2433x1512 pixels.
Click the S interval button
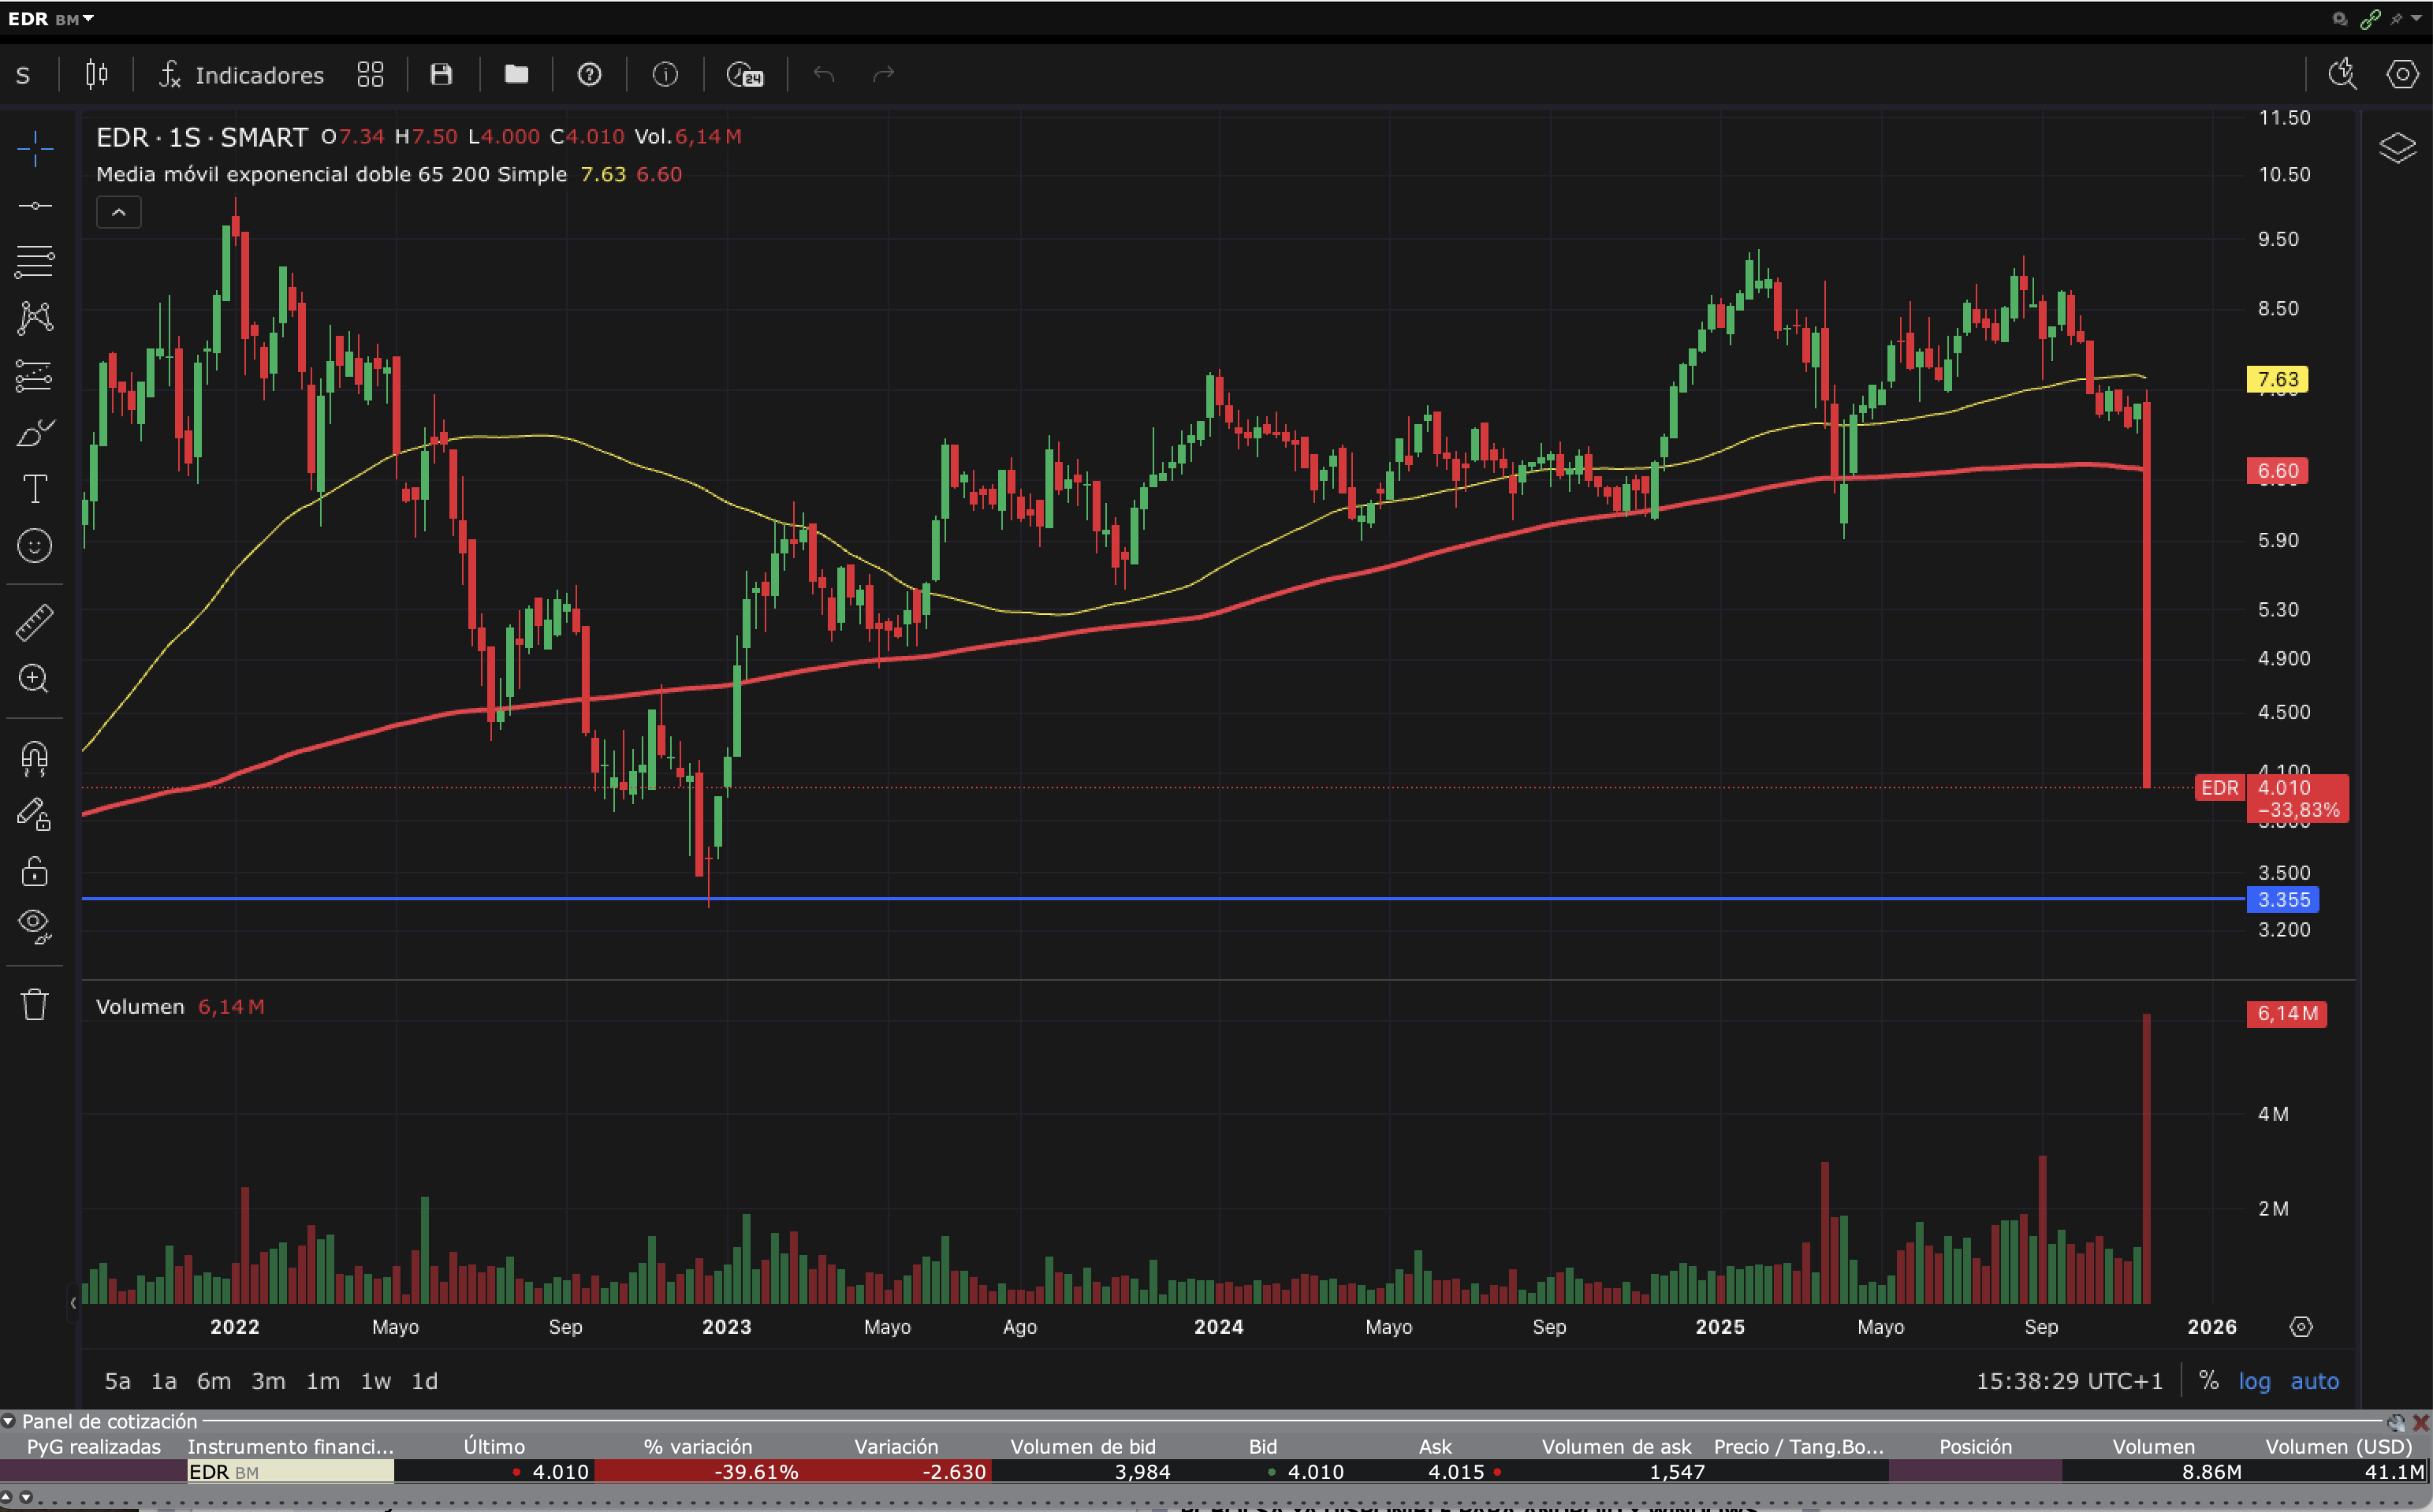pos(23,75)
